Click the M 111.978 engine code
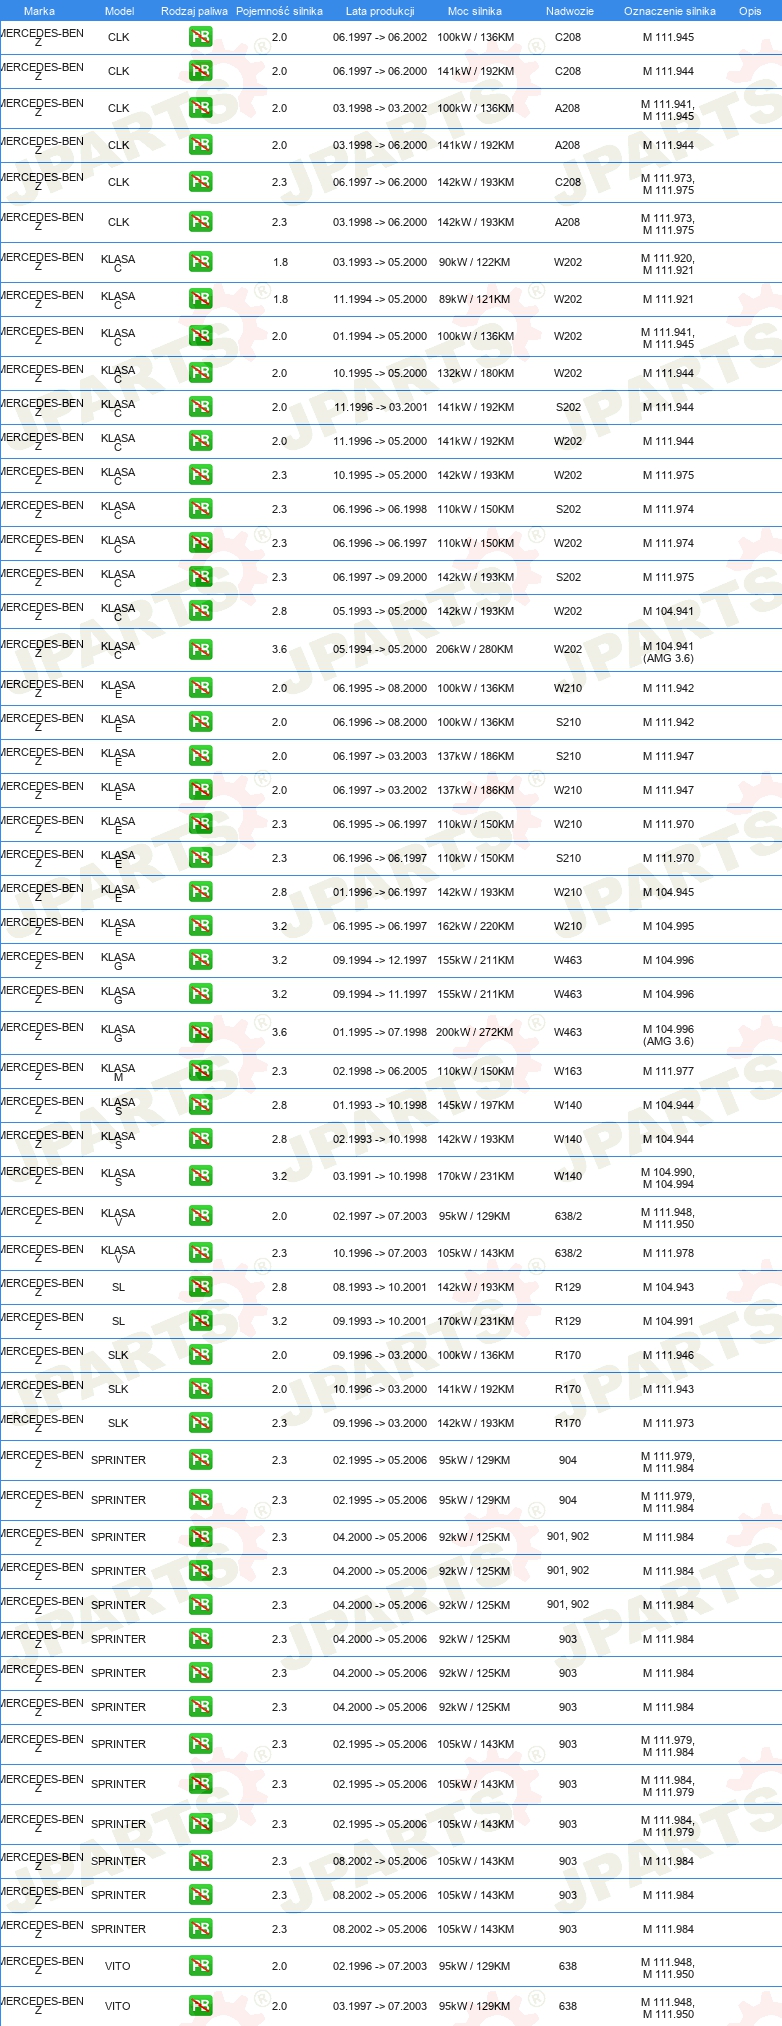782x2026 pixels. tap(668, 1253)
